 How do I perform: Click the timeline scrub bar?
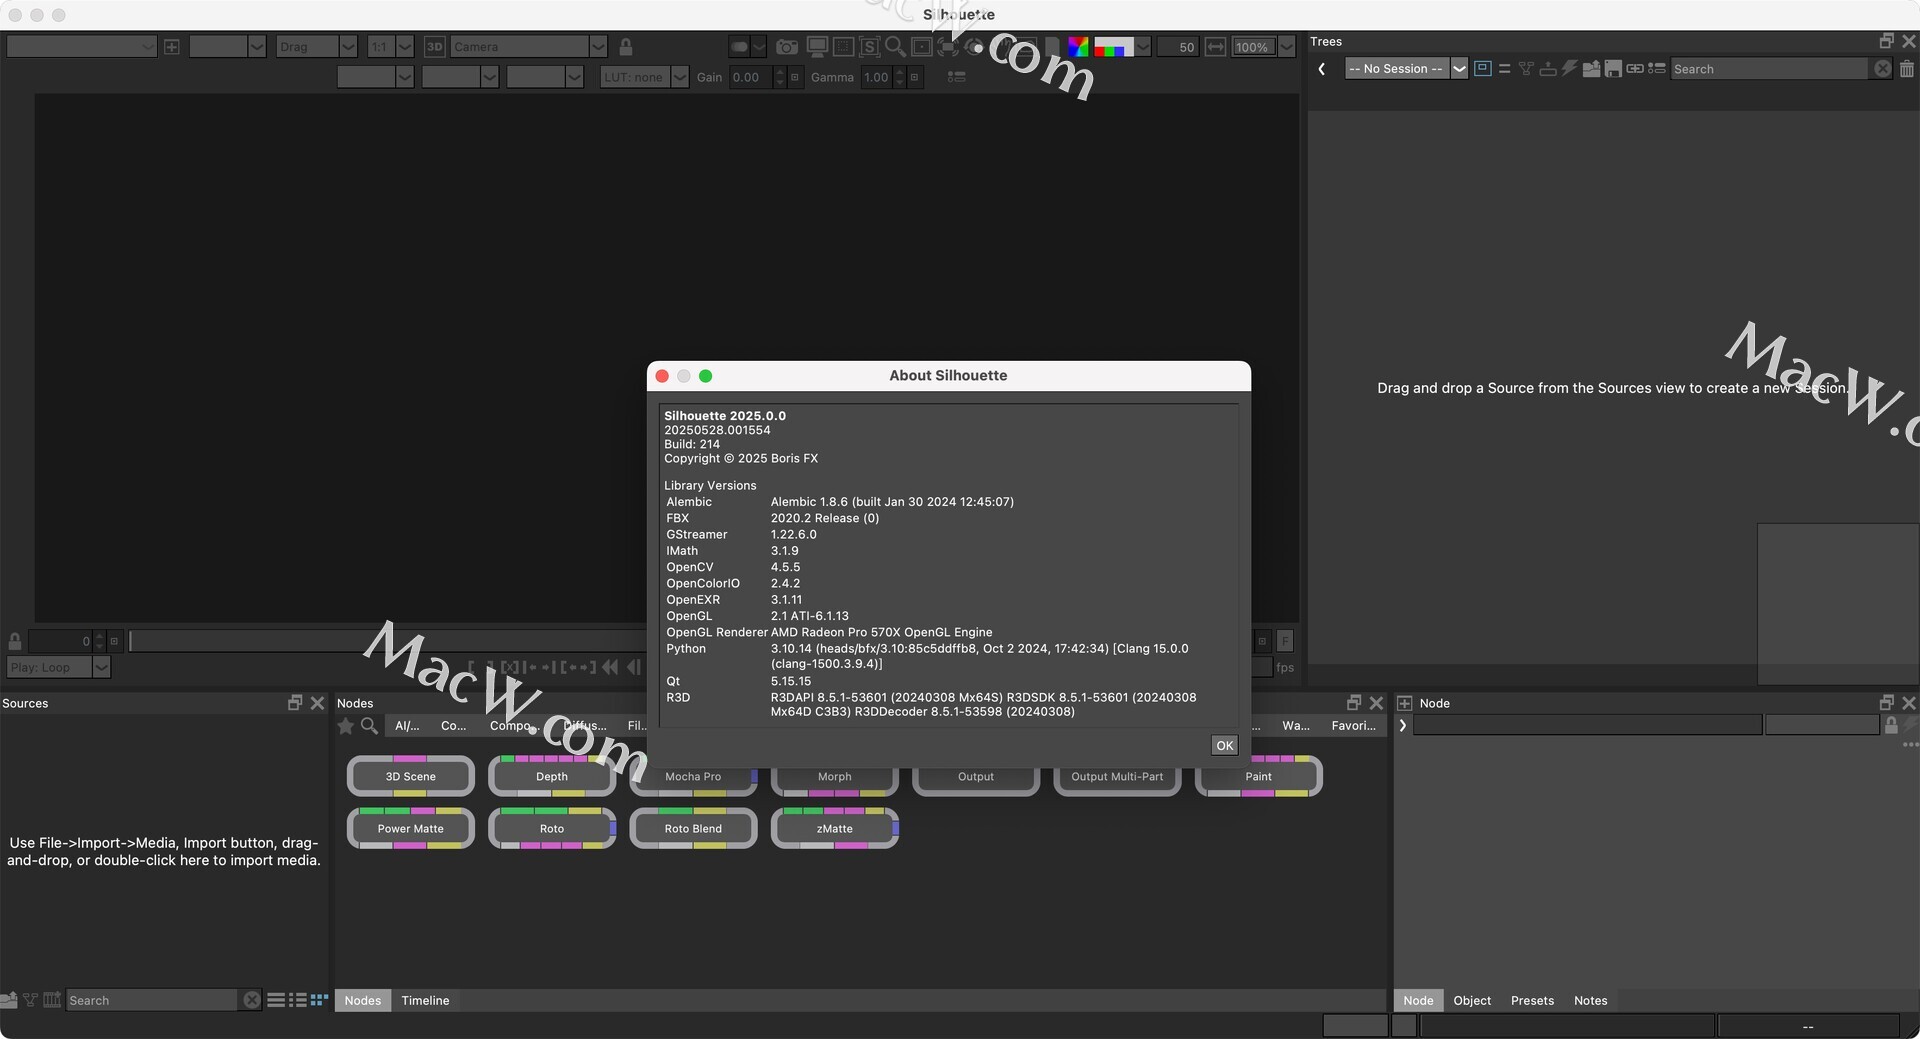(x=388, y=641)
